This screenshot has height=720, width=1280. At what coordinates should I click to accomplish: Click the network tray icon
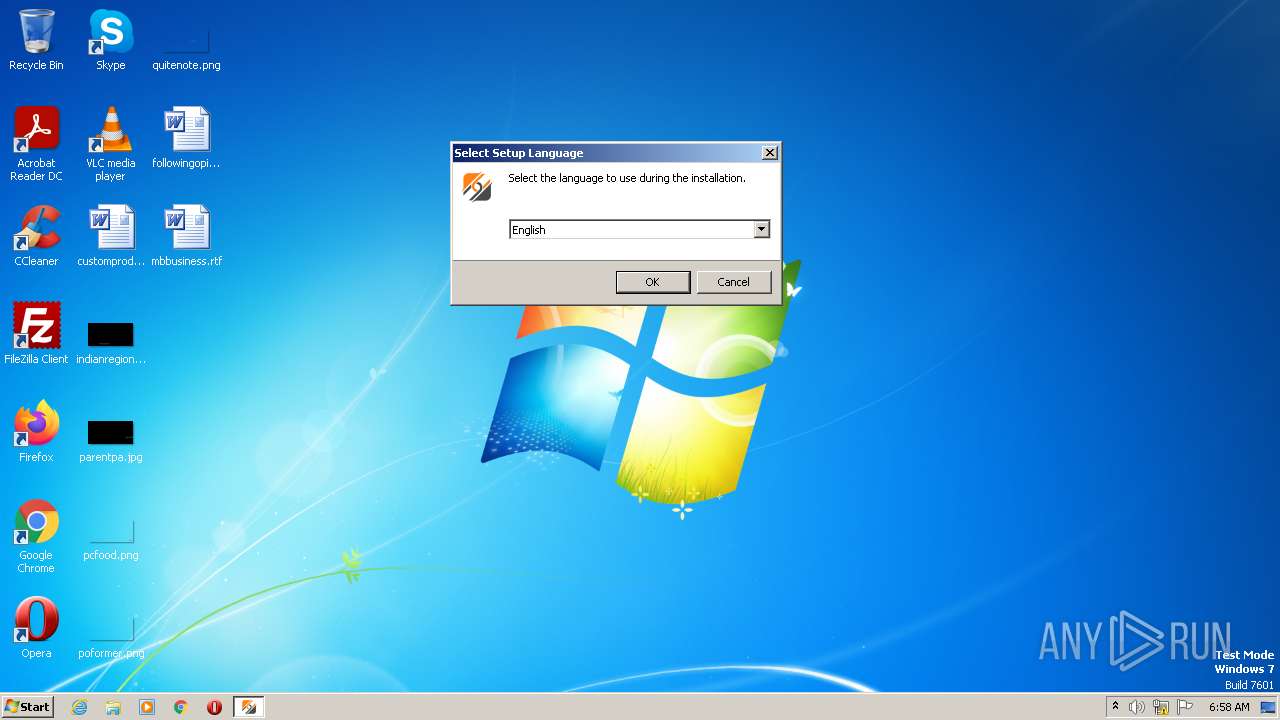pyautogui.click(x=1161, y=707)
